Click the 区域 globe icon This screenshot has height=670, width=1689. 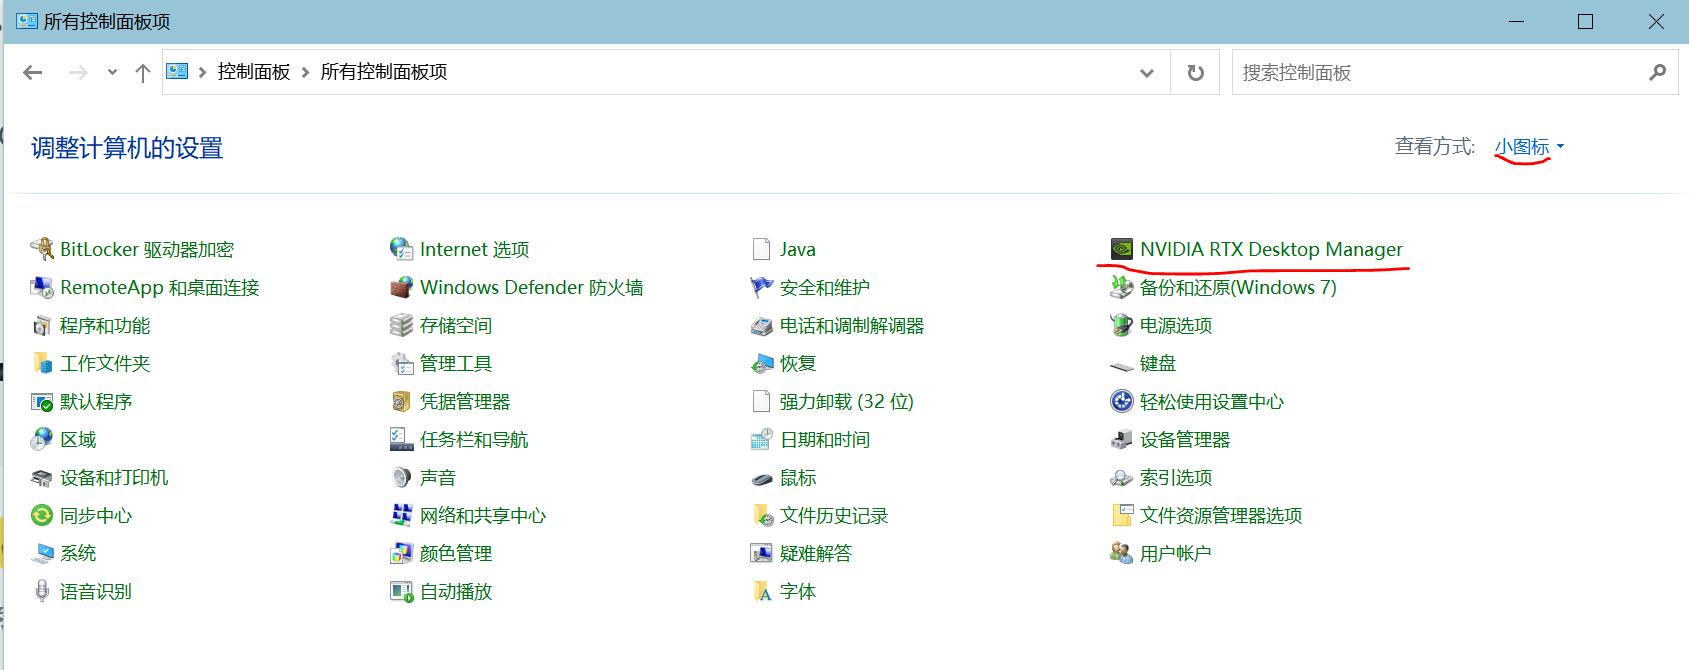click(x=42, y=439)
